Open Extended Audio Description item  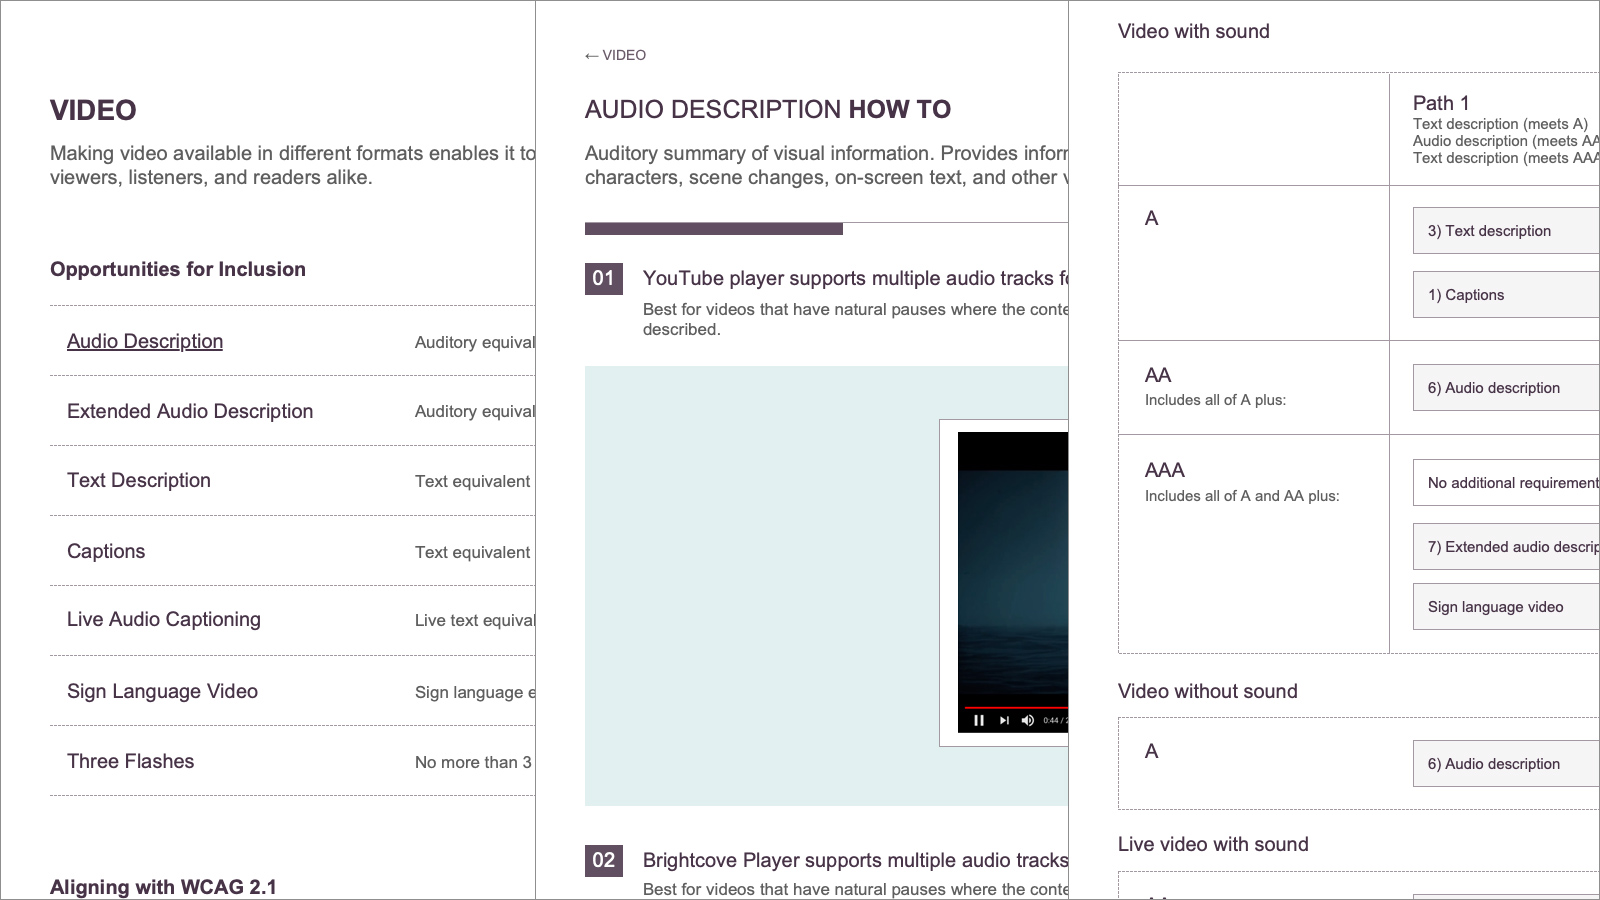[x=190, y=411]
